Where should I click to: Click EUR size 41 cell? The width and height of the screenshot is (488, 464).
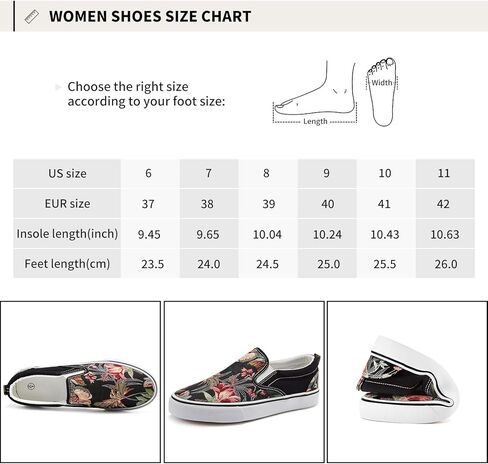point(386,204)
